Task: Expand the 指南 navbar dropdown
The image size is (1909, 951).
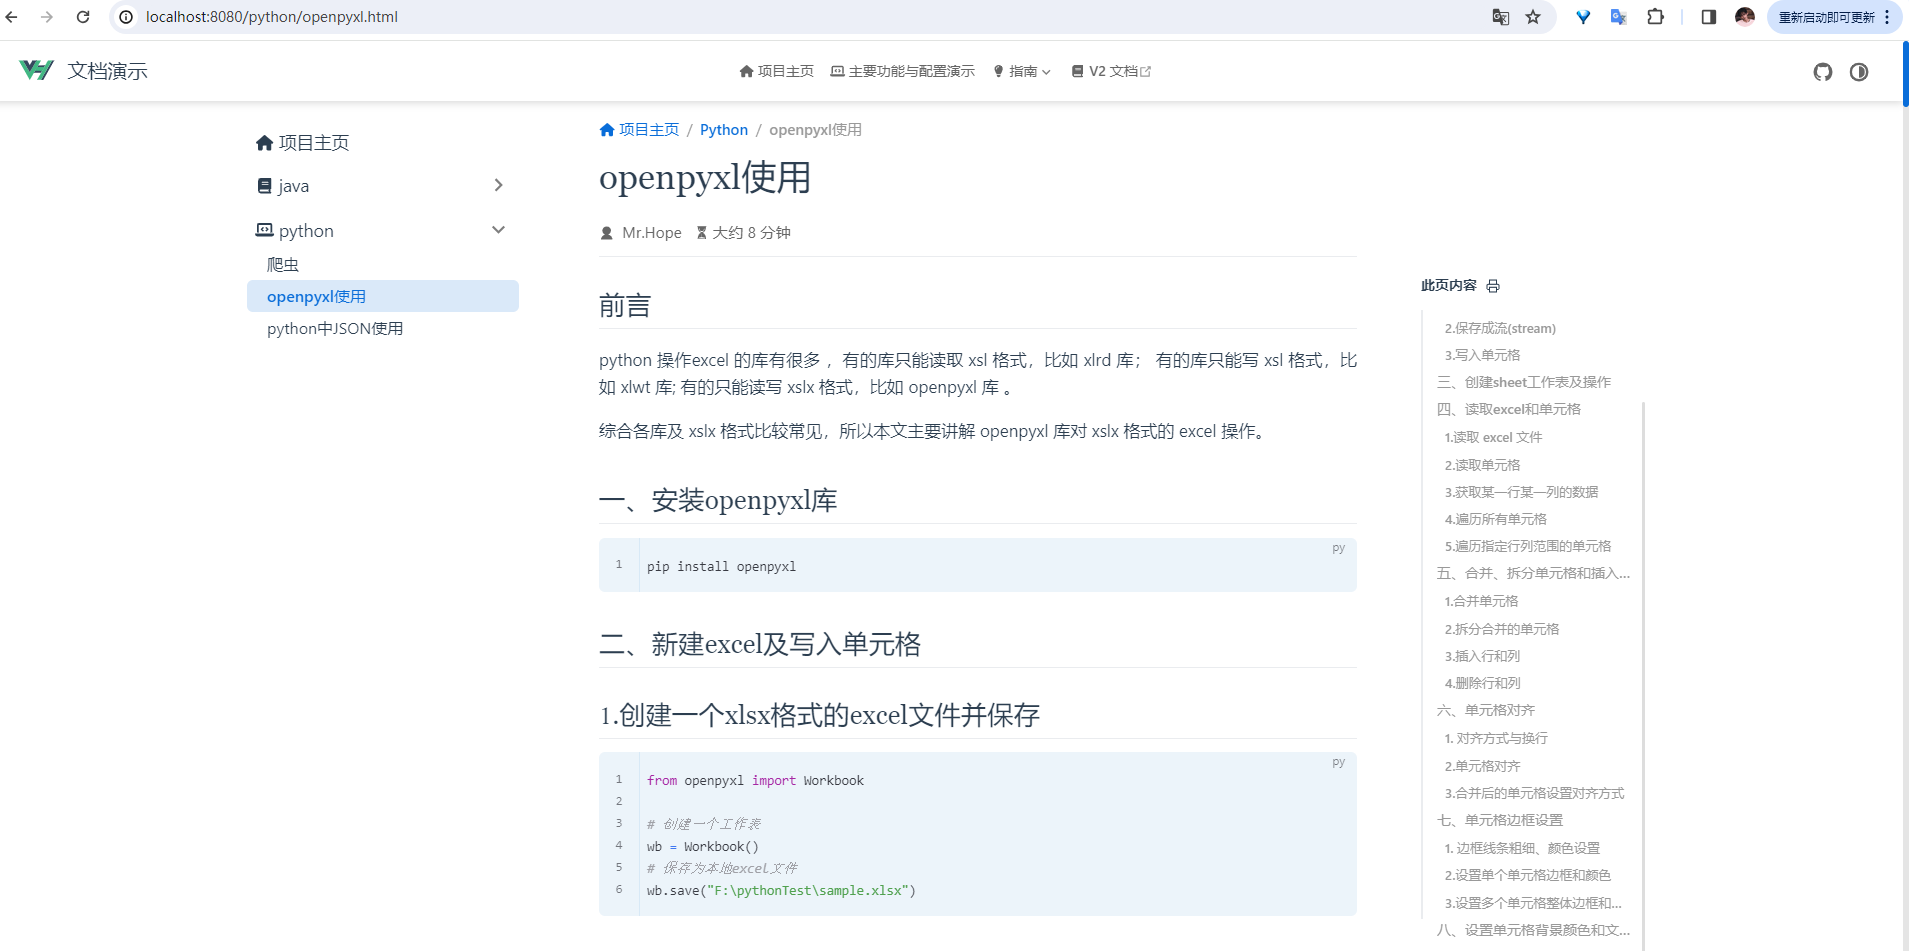Action: [1022, 71]
